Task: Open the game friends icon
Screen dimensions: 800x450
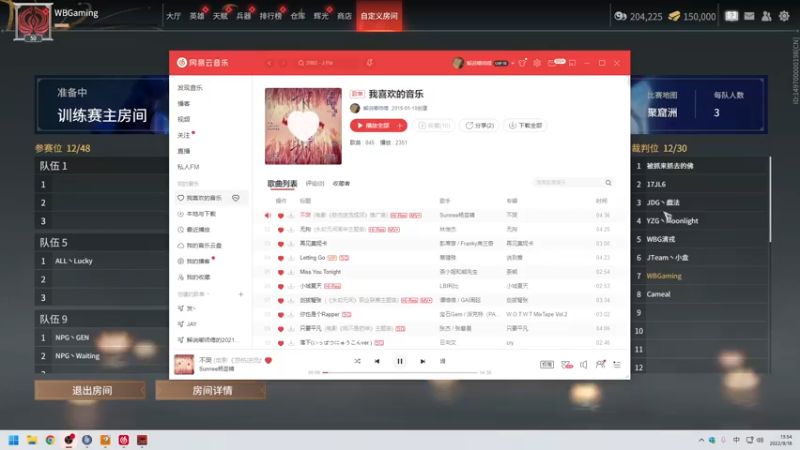Action: click(766, 16)
